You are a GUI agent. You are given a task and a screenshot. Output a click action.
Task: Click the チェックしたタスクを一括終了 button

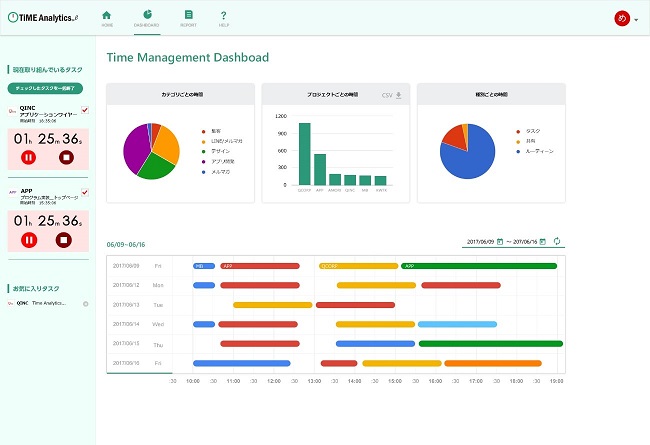click(45, 88)
